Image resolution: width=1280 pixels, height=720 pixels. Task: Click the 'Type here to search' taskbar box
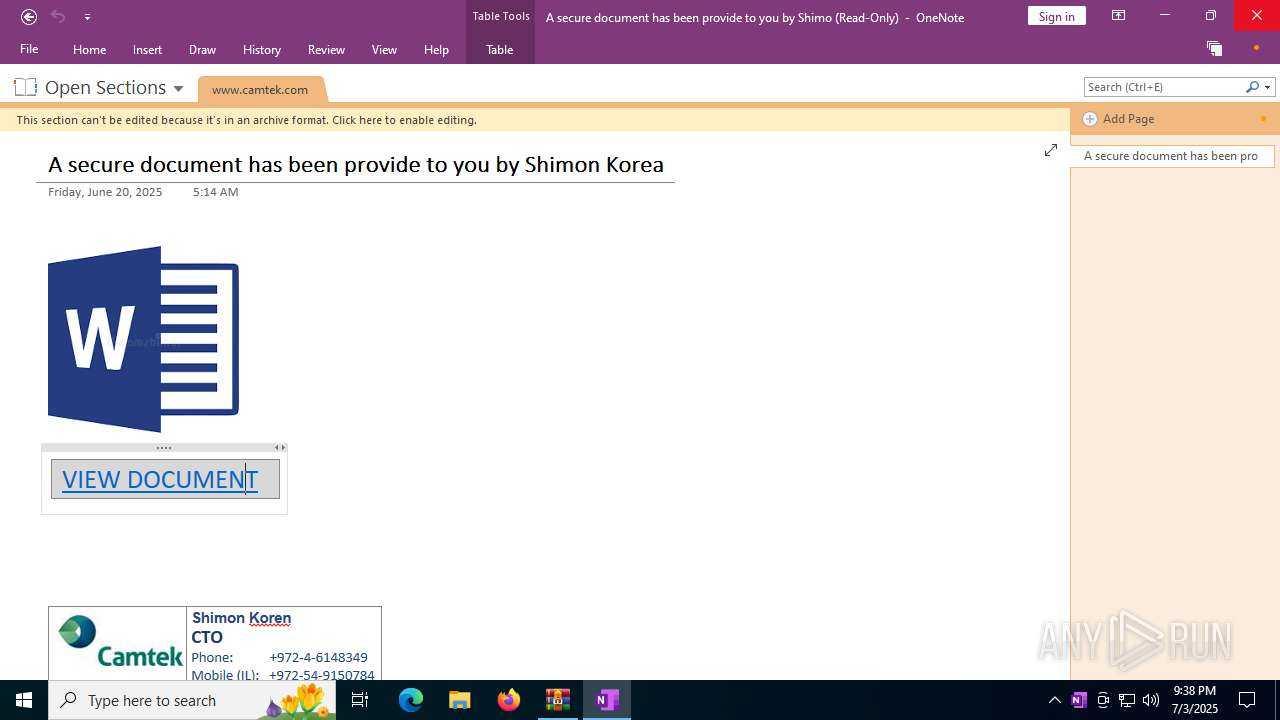point(193,700)
